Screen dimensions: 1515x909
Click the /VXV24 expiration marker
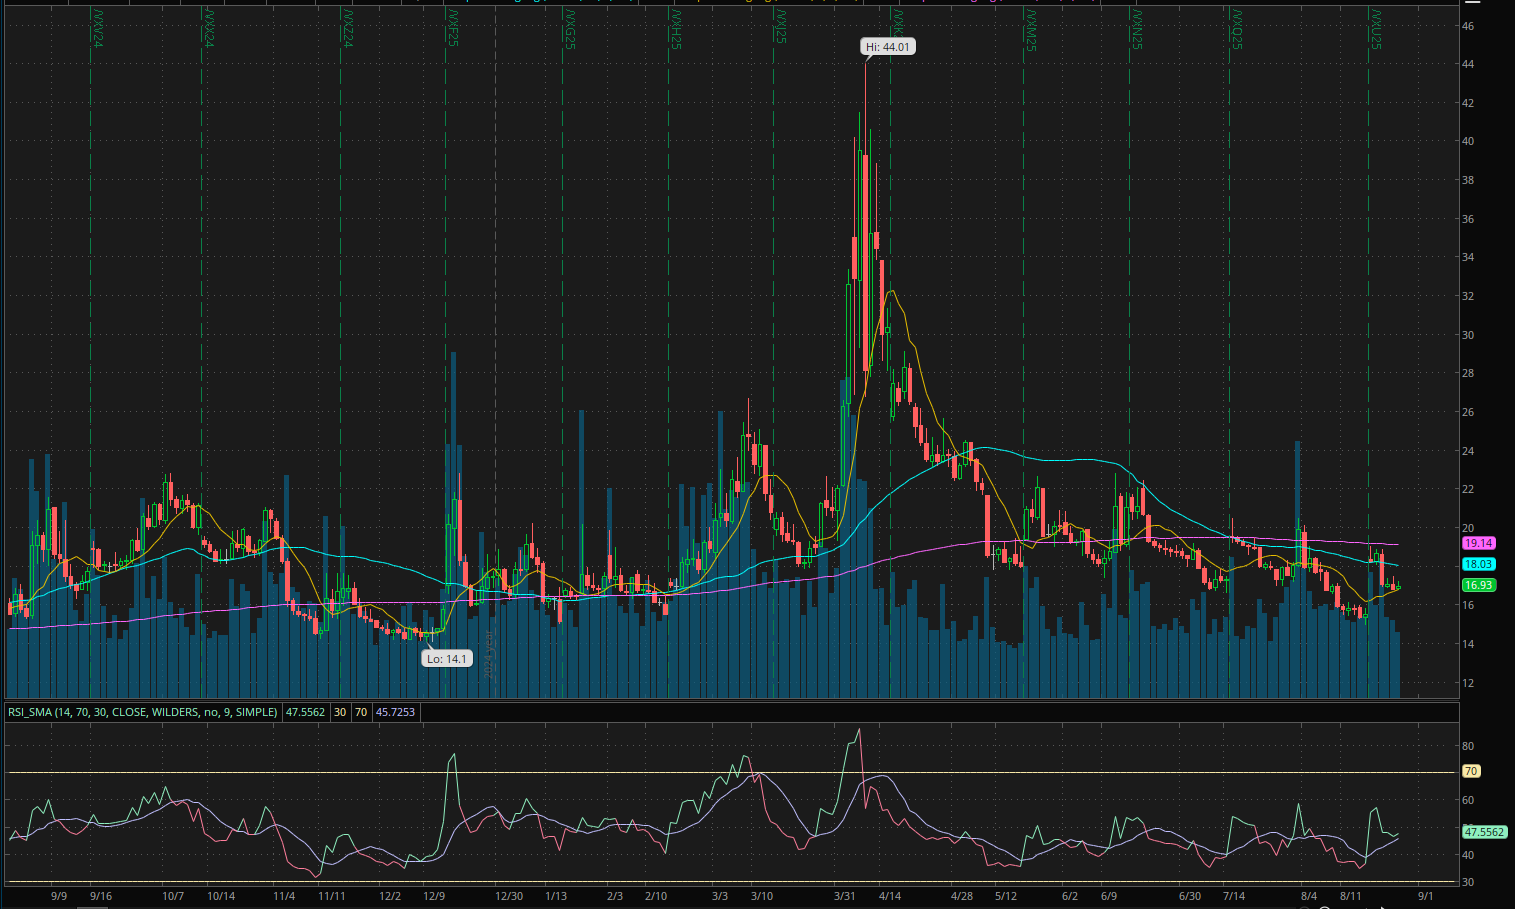point(97,28)
